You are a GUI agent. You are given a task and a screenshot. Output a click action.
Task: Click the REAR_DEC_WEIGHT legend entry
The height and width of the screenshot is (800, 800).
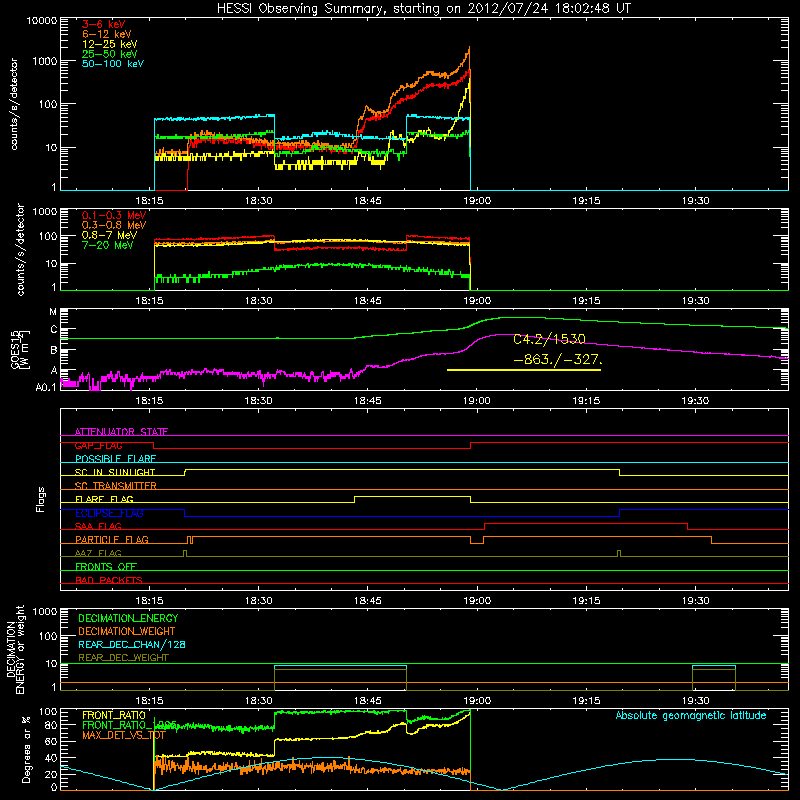click(x=123, y=658)
